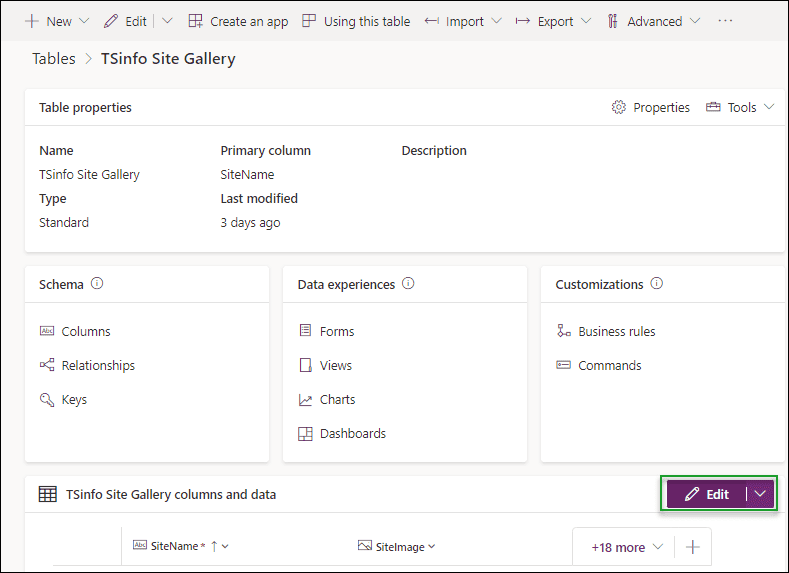Click the Columns Abc icon
The height and width of the screenshot is (573, 789).
(47, 331)
